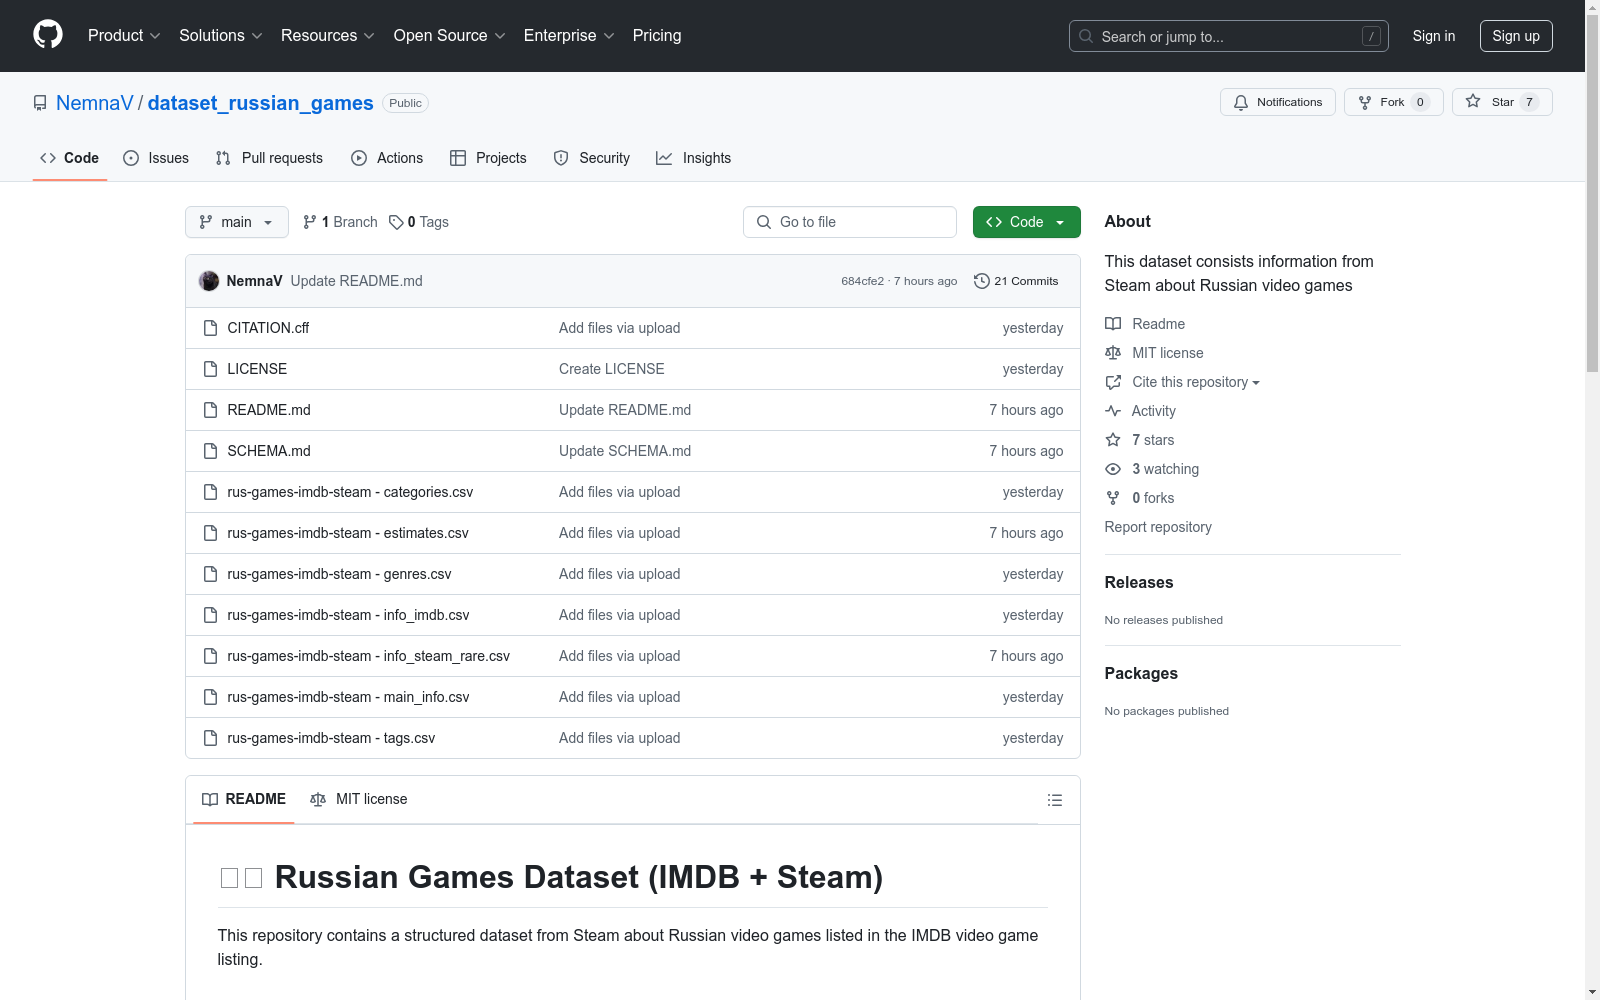Click the file icon beside info_steam_rare.csv
Screen dimensions: 1600x1000
210,656
